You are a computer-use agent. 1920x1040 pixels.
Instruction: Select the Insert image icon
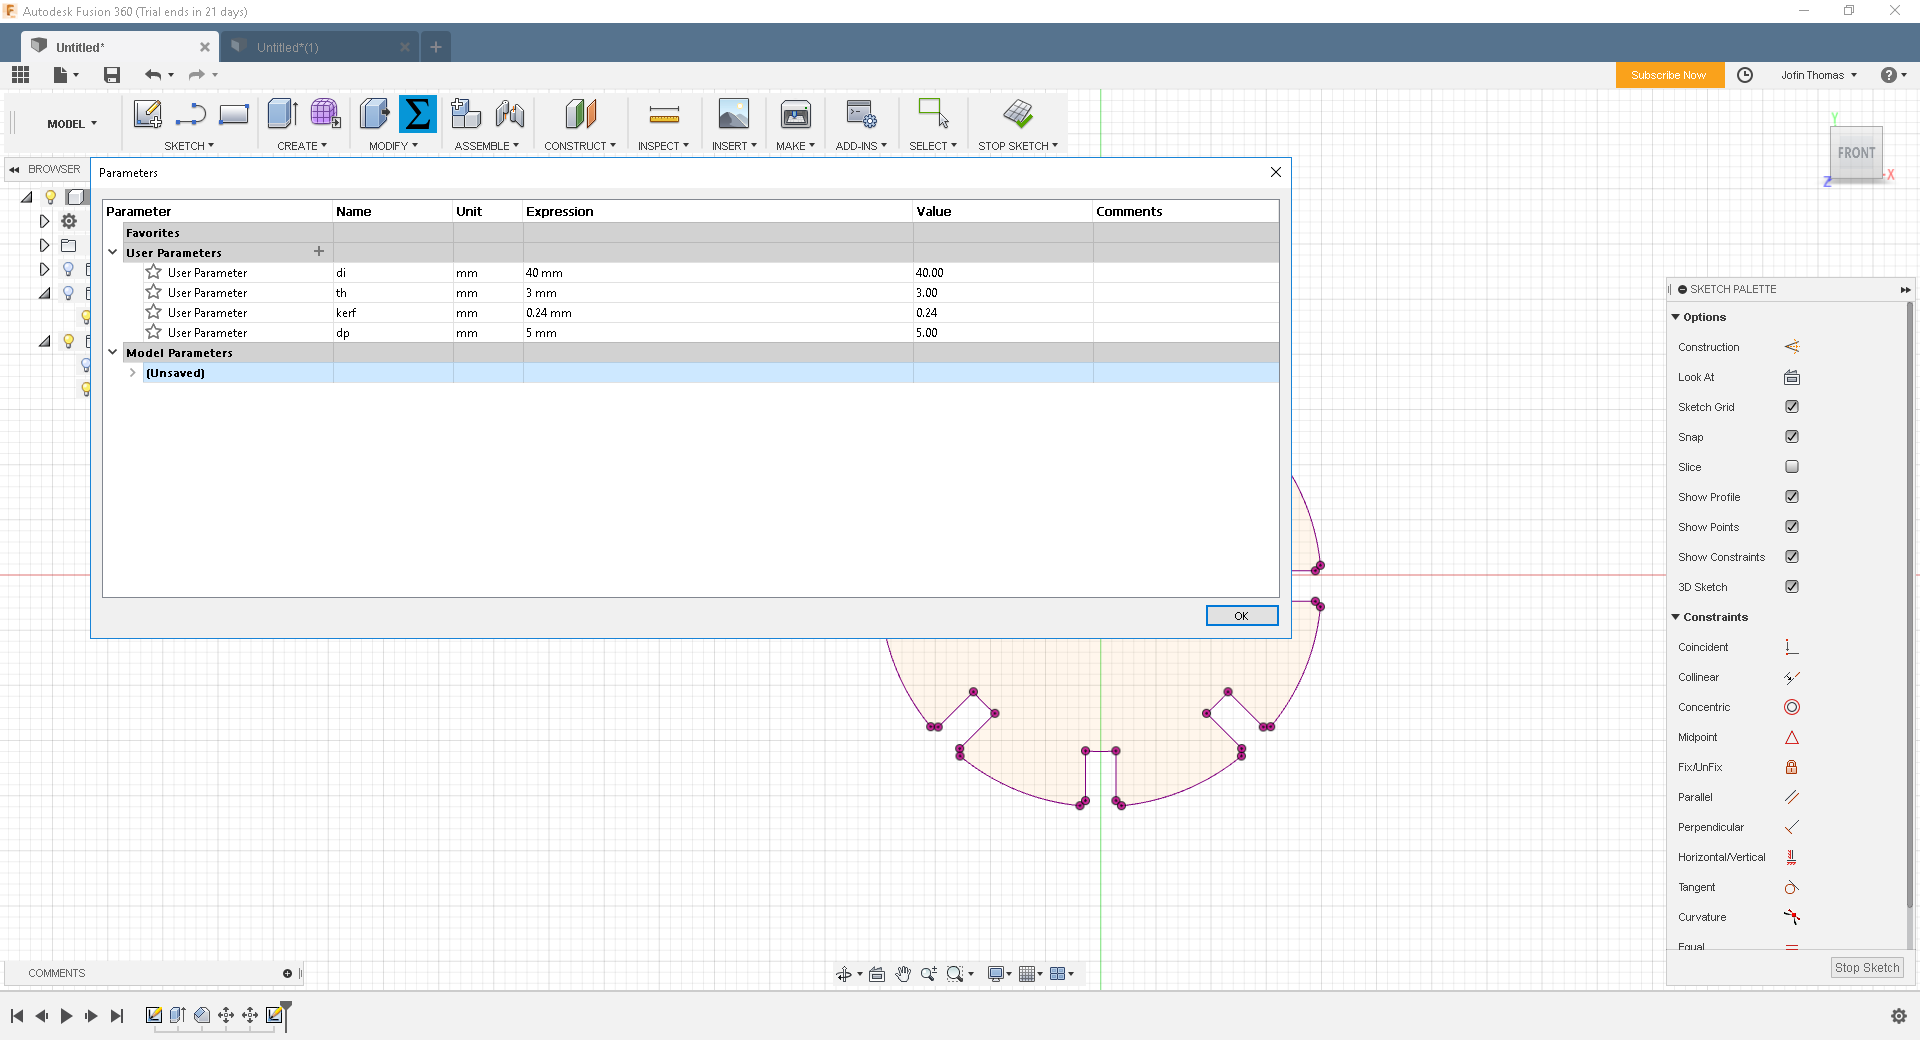tap(733, 115)
